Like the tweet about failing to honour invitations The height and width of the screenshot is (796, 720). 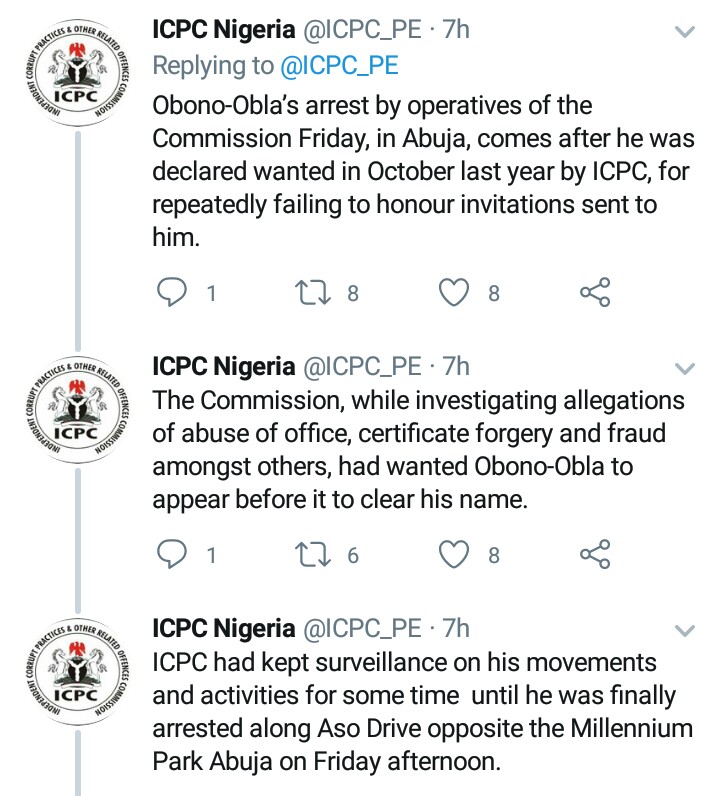(x=455, y=292)
